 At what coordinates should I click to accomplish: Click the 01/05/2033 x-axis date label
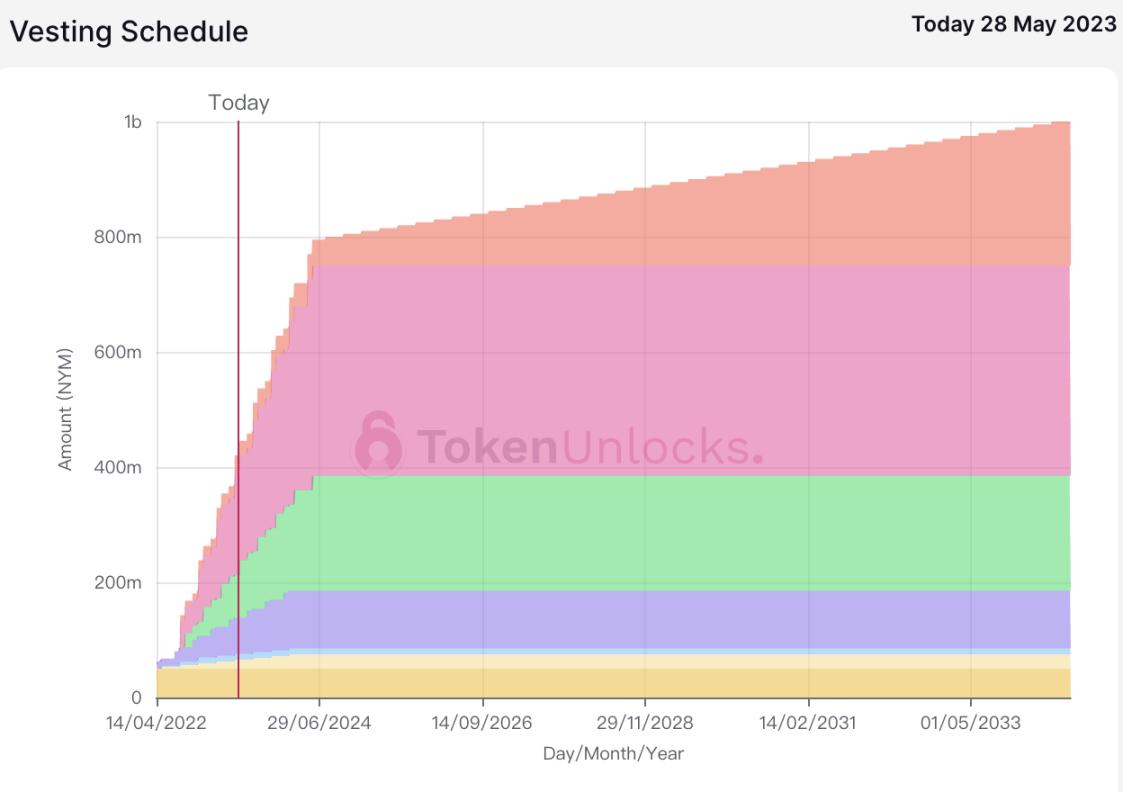971,723
